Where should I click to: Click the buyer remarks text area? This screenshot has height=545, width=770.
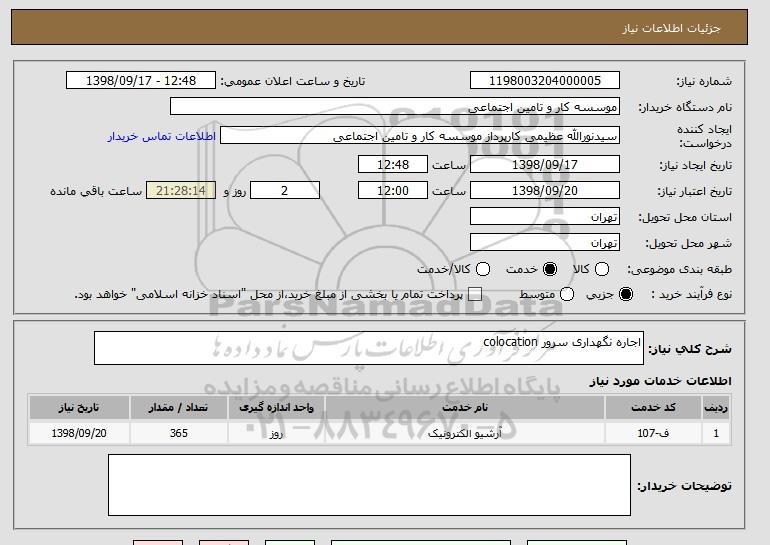pos(369,485)
